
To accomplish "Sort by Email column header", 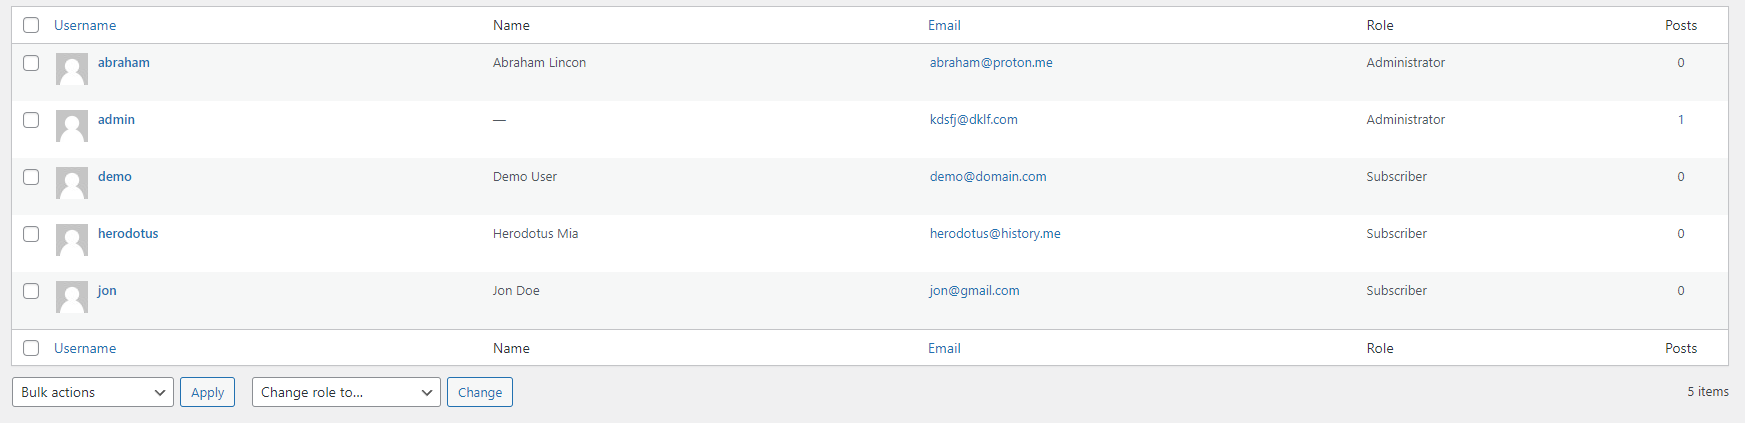I will (x=944, y=25).
